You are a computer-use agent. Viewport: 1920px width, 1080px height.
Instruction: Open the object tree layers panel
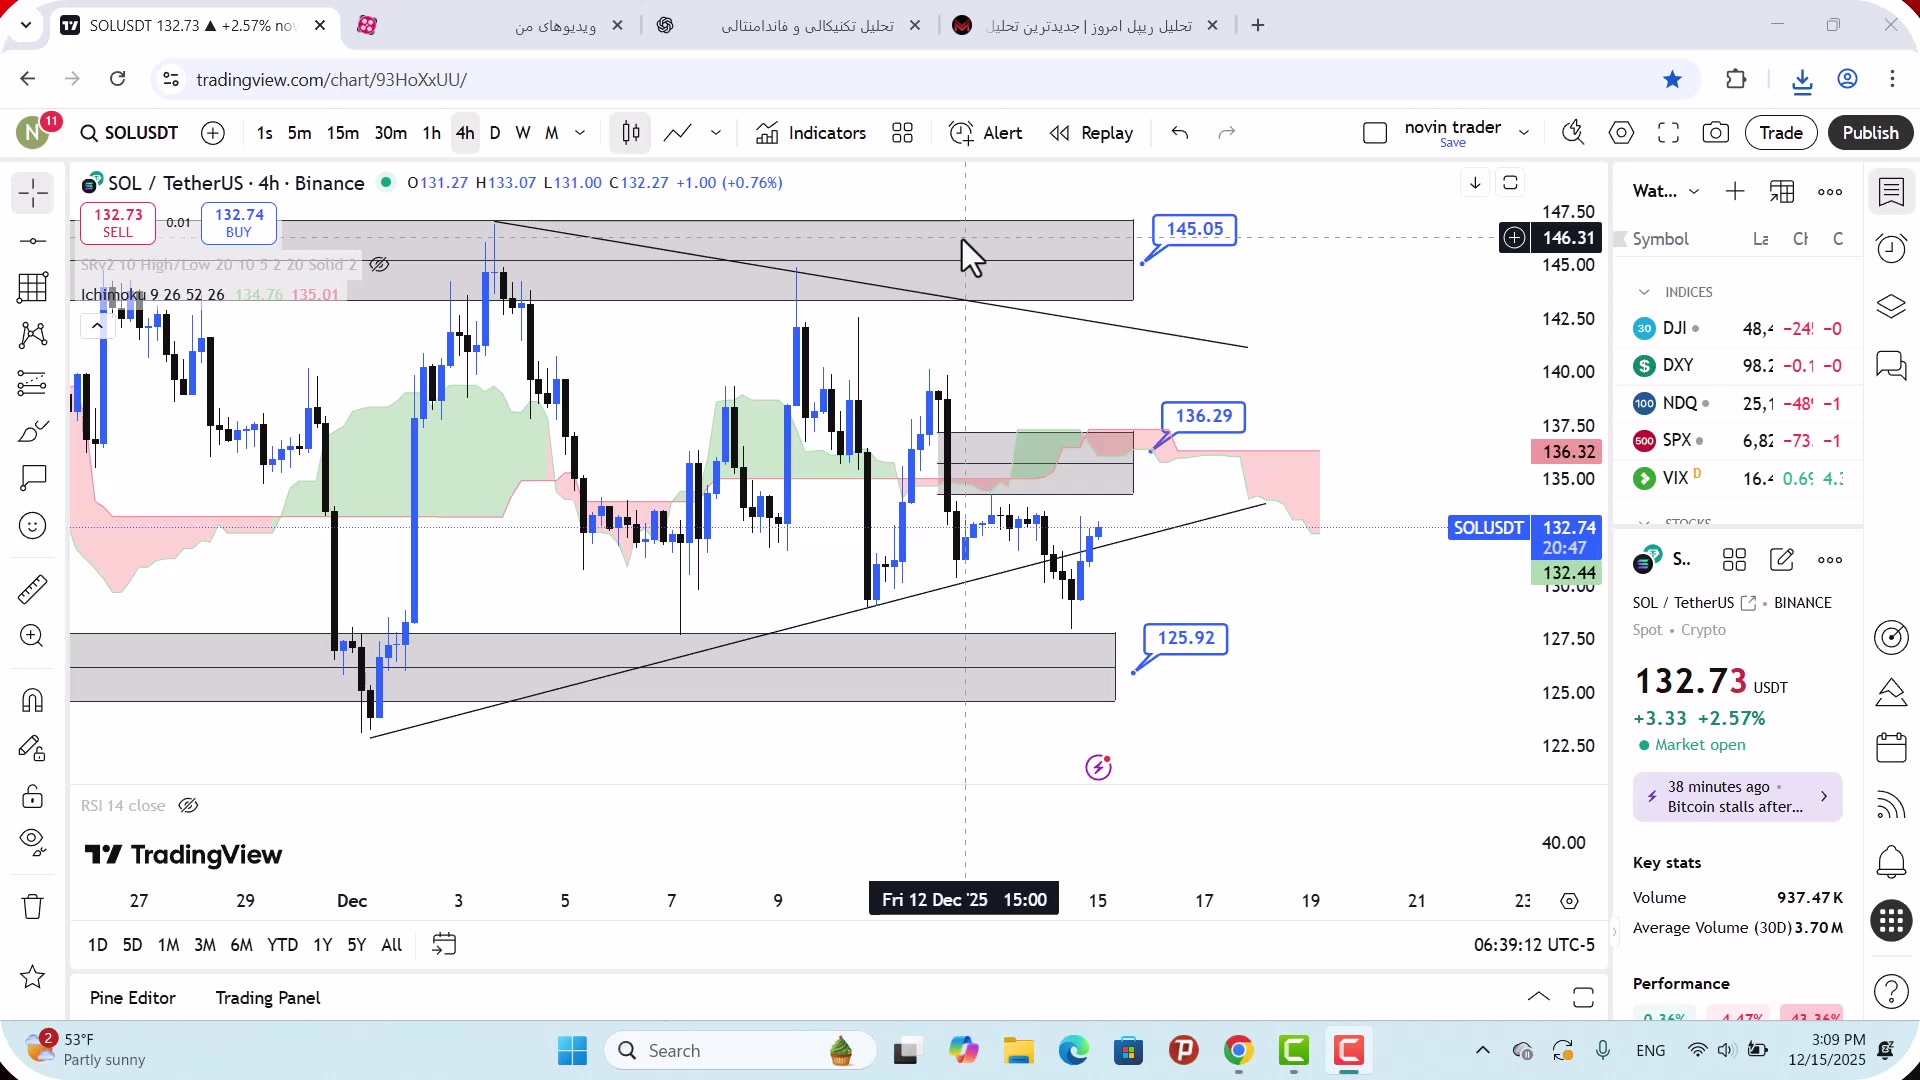point(1891,306)
